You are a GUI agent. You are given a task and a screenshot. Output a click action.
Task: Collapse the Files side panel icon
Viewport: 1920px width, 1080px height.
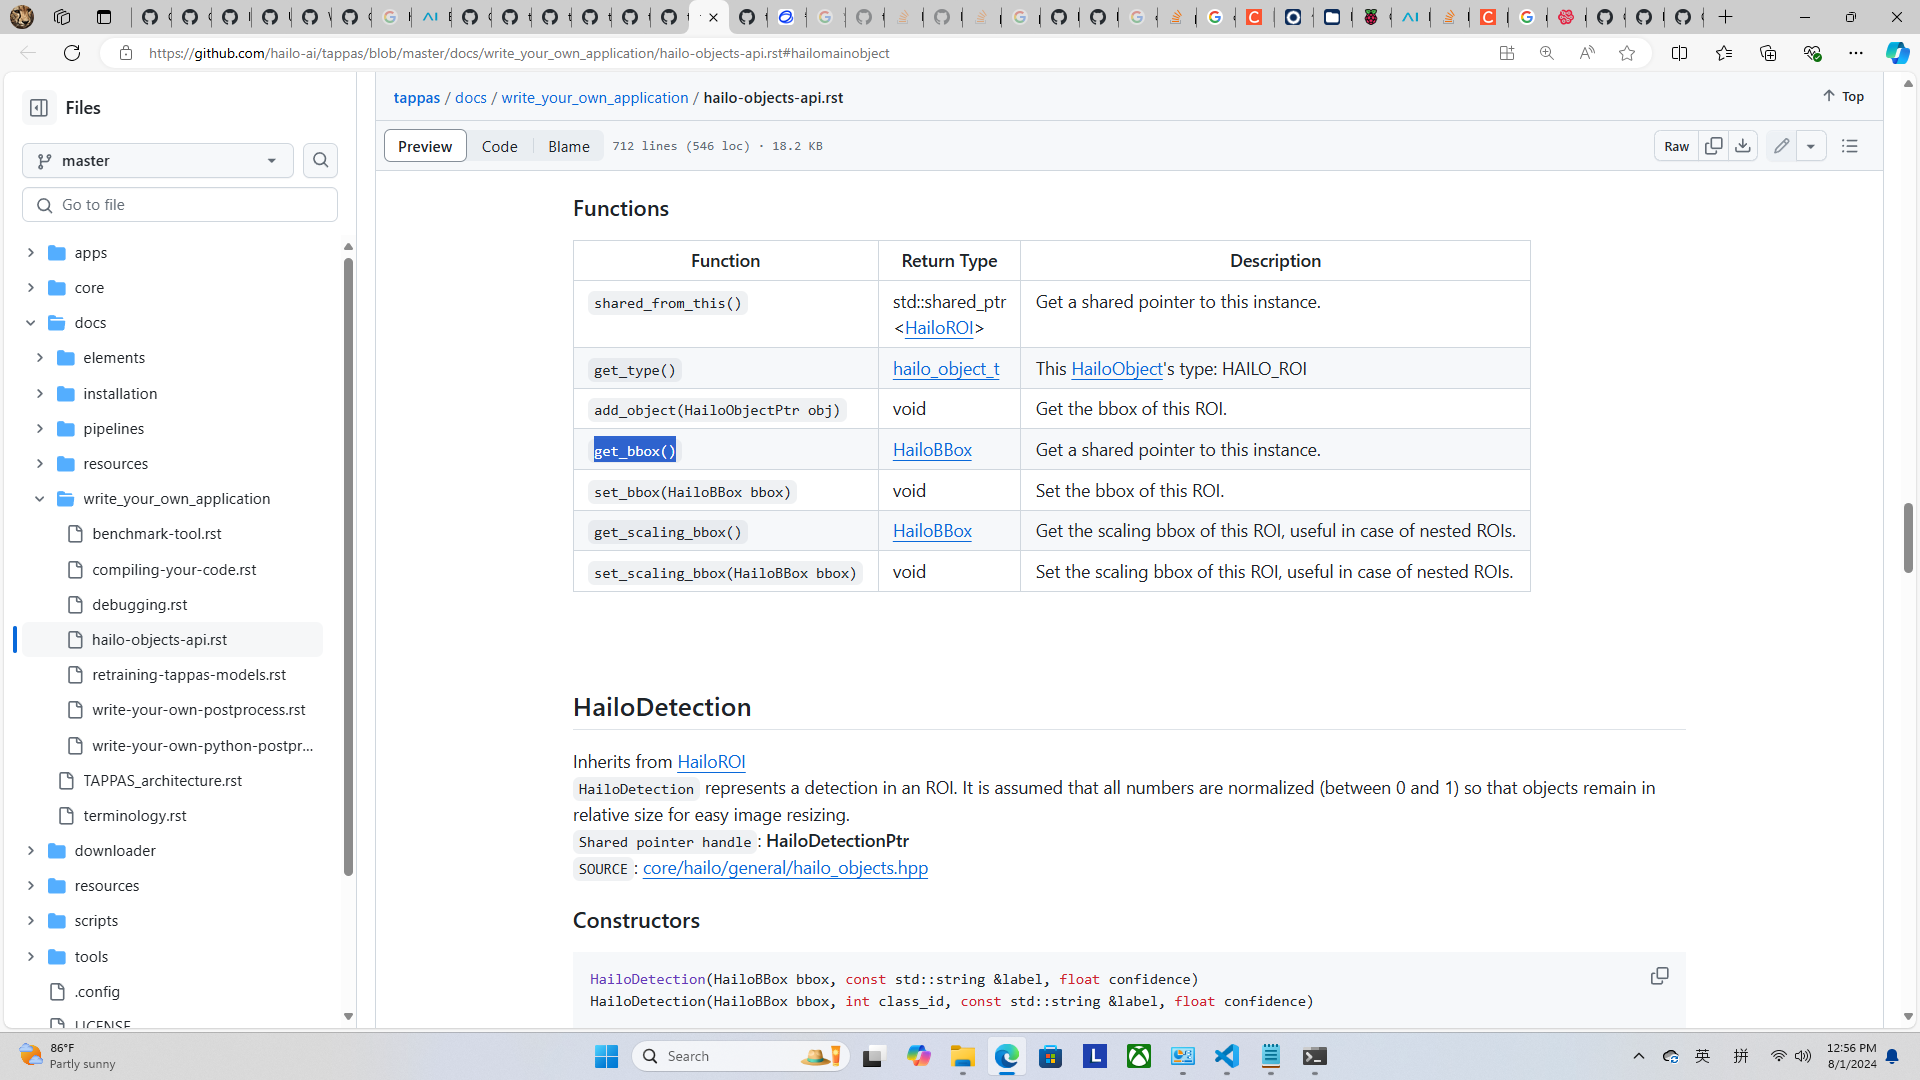[x=39, y=108]
